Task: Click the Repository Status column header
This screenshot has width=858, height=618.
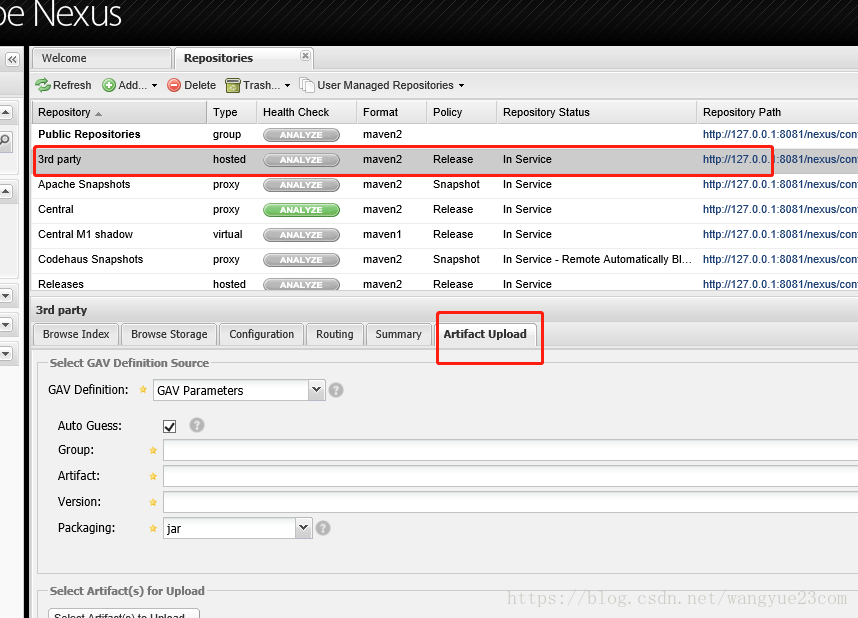Action: coord(596,112)
